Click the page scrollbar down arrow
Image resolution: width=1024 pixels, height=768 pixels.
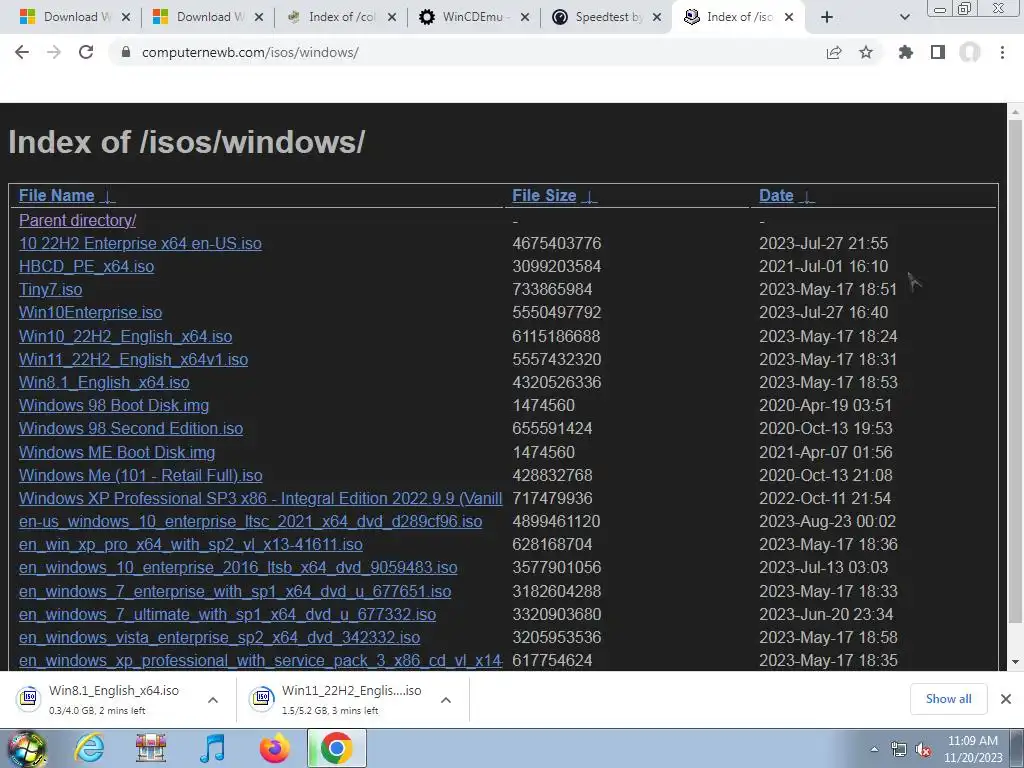coord(1016,662)
